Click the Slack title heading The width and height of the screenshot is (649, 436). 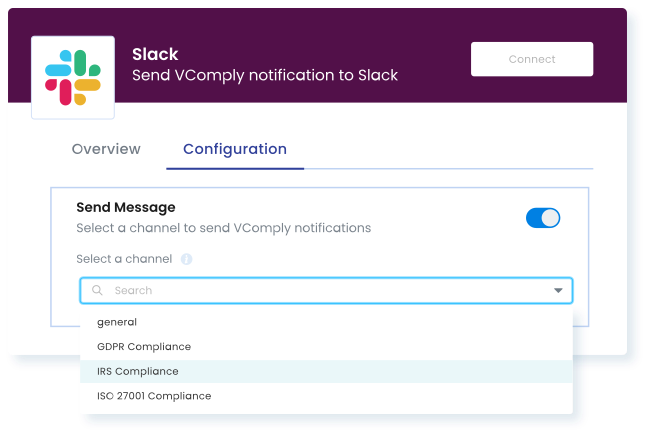pyautogui.click(x=155, y=54)
